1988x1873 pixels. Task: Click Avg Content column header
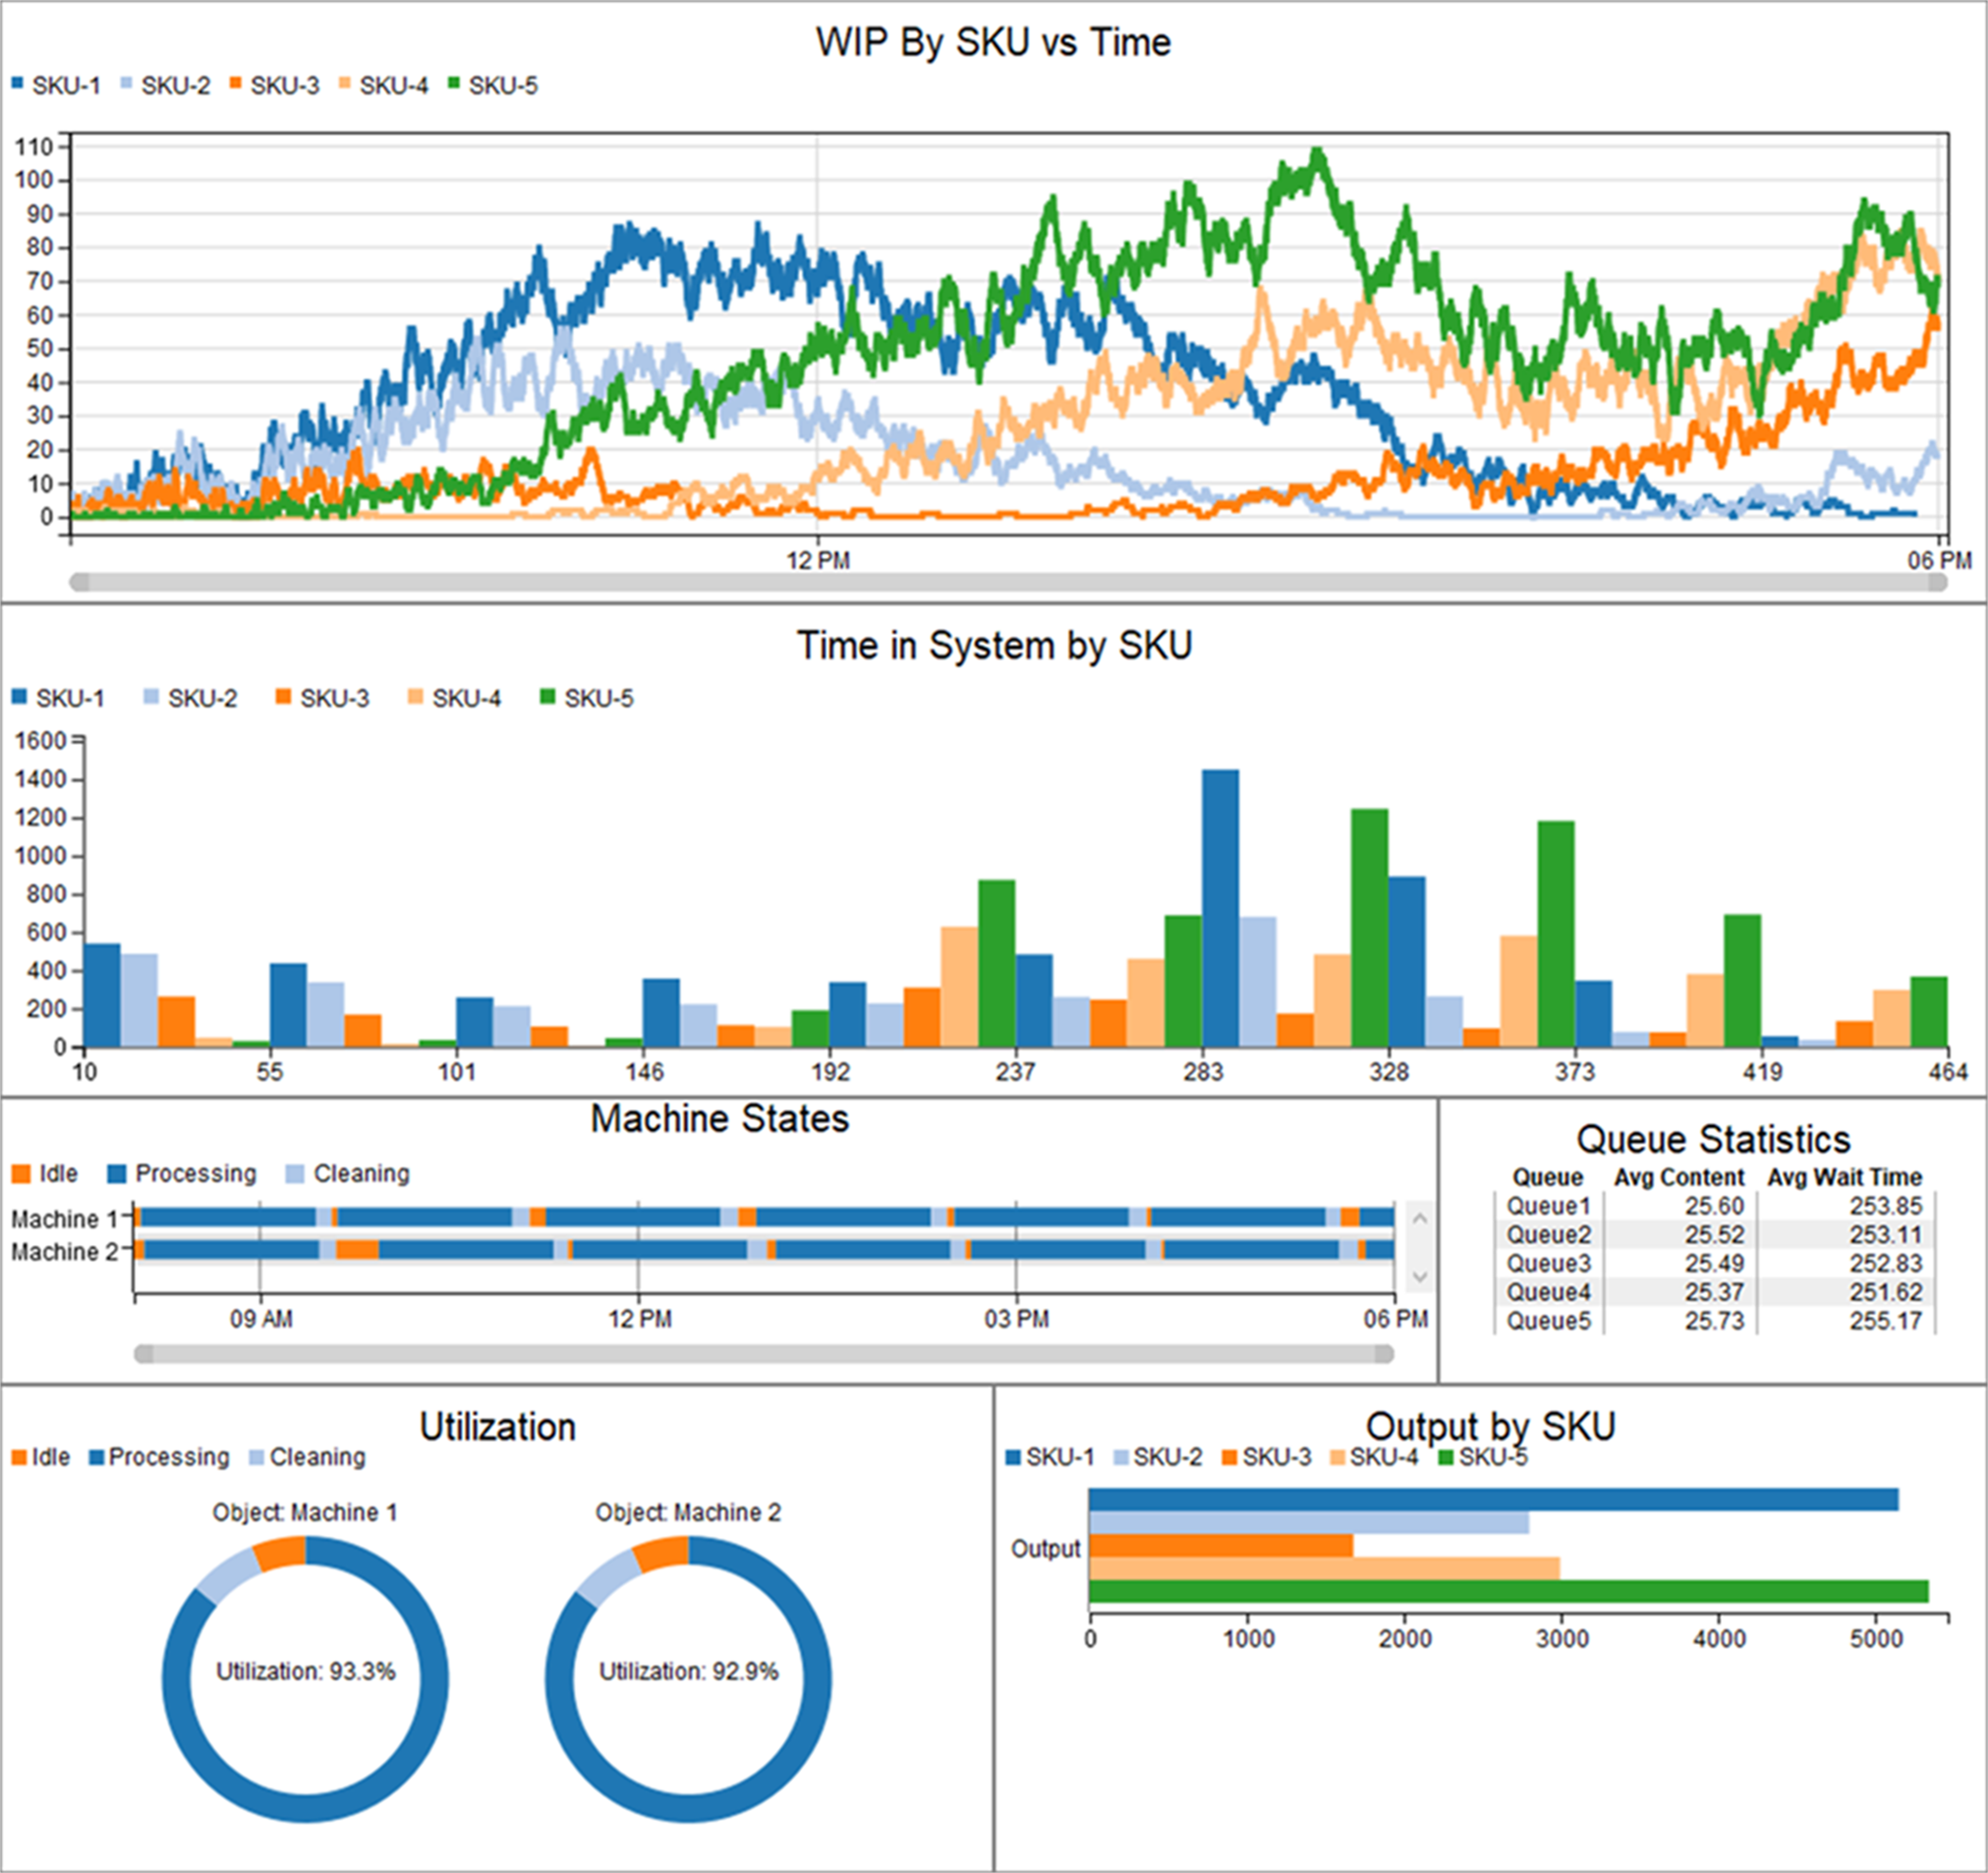coord(1678,1177)
